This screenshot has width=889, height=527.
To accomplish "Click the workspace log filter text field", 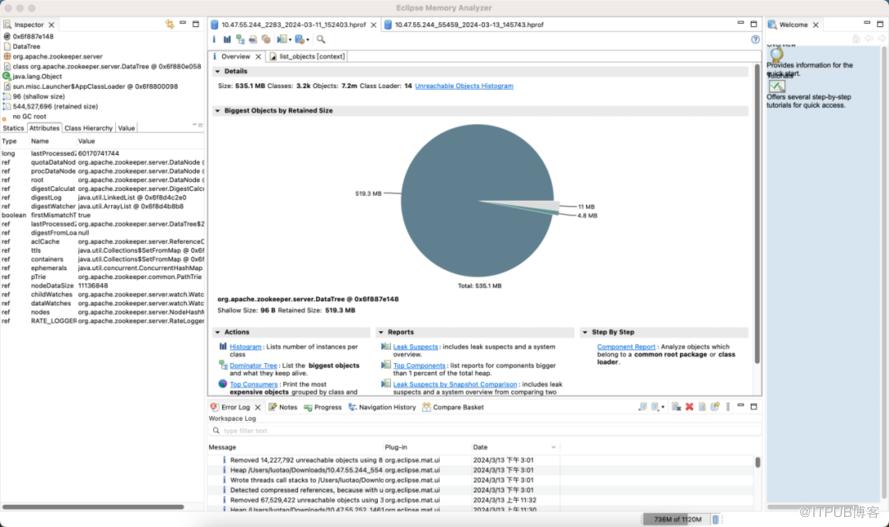I will pyautogui.click(x=485, y=431).
